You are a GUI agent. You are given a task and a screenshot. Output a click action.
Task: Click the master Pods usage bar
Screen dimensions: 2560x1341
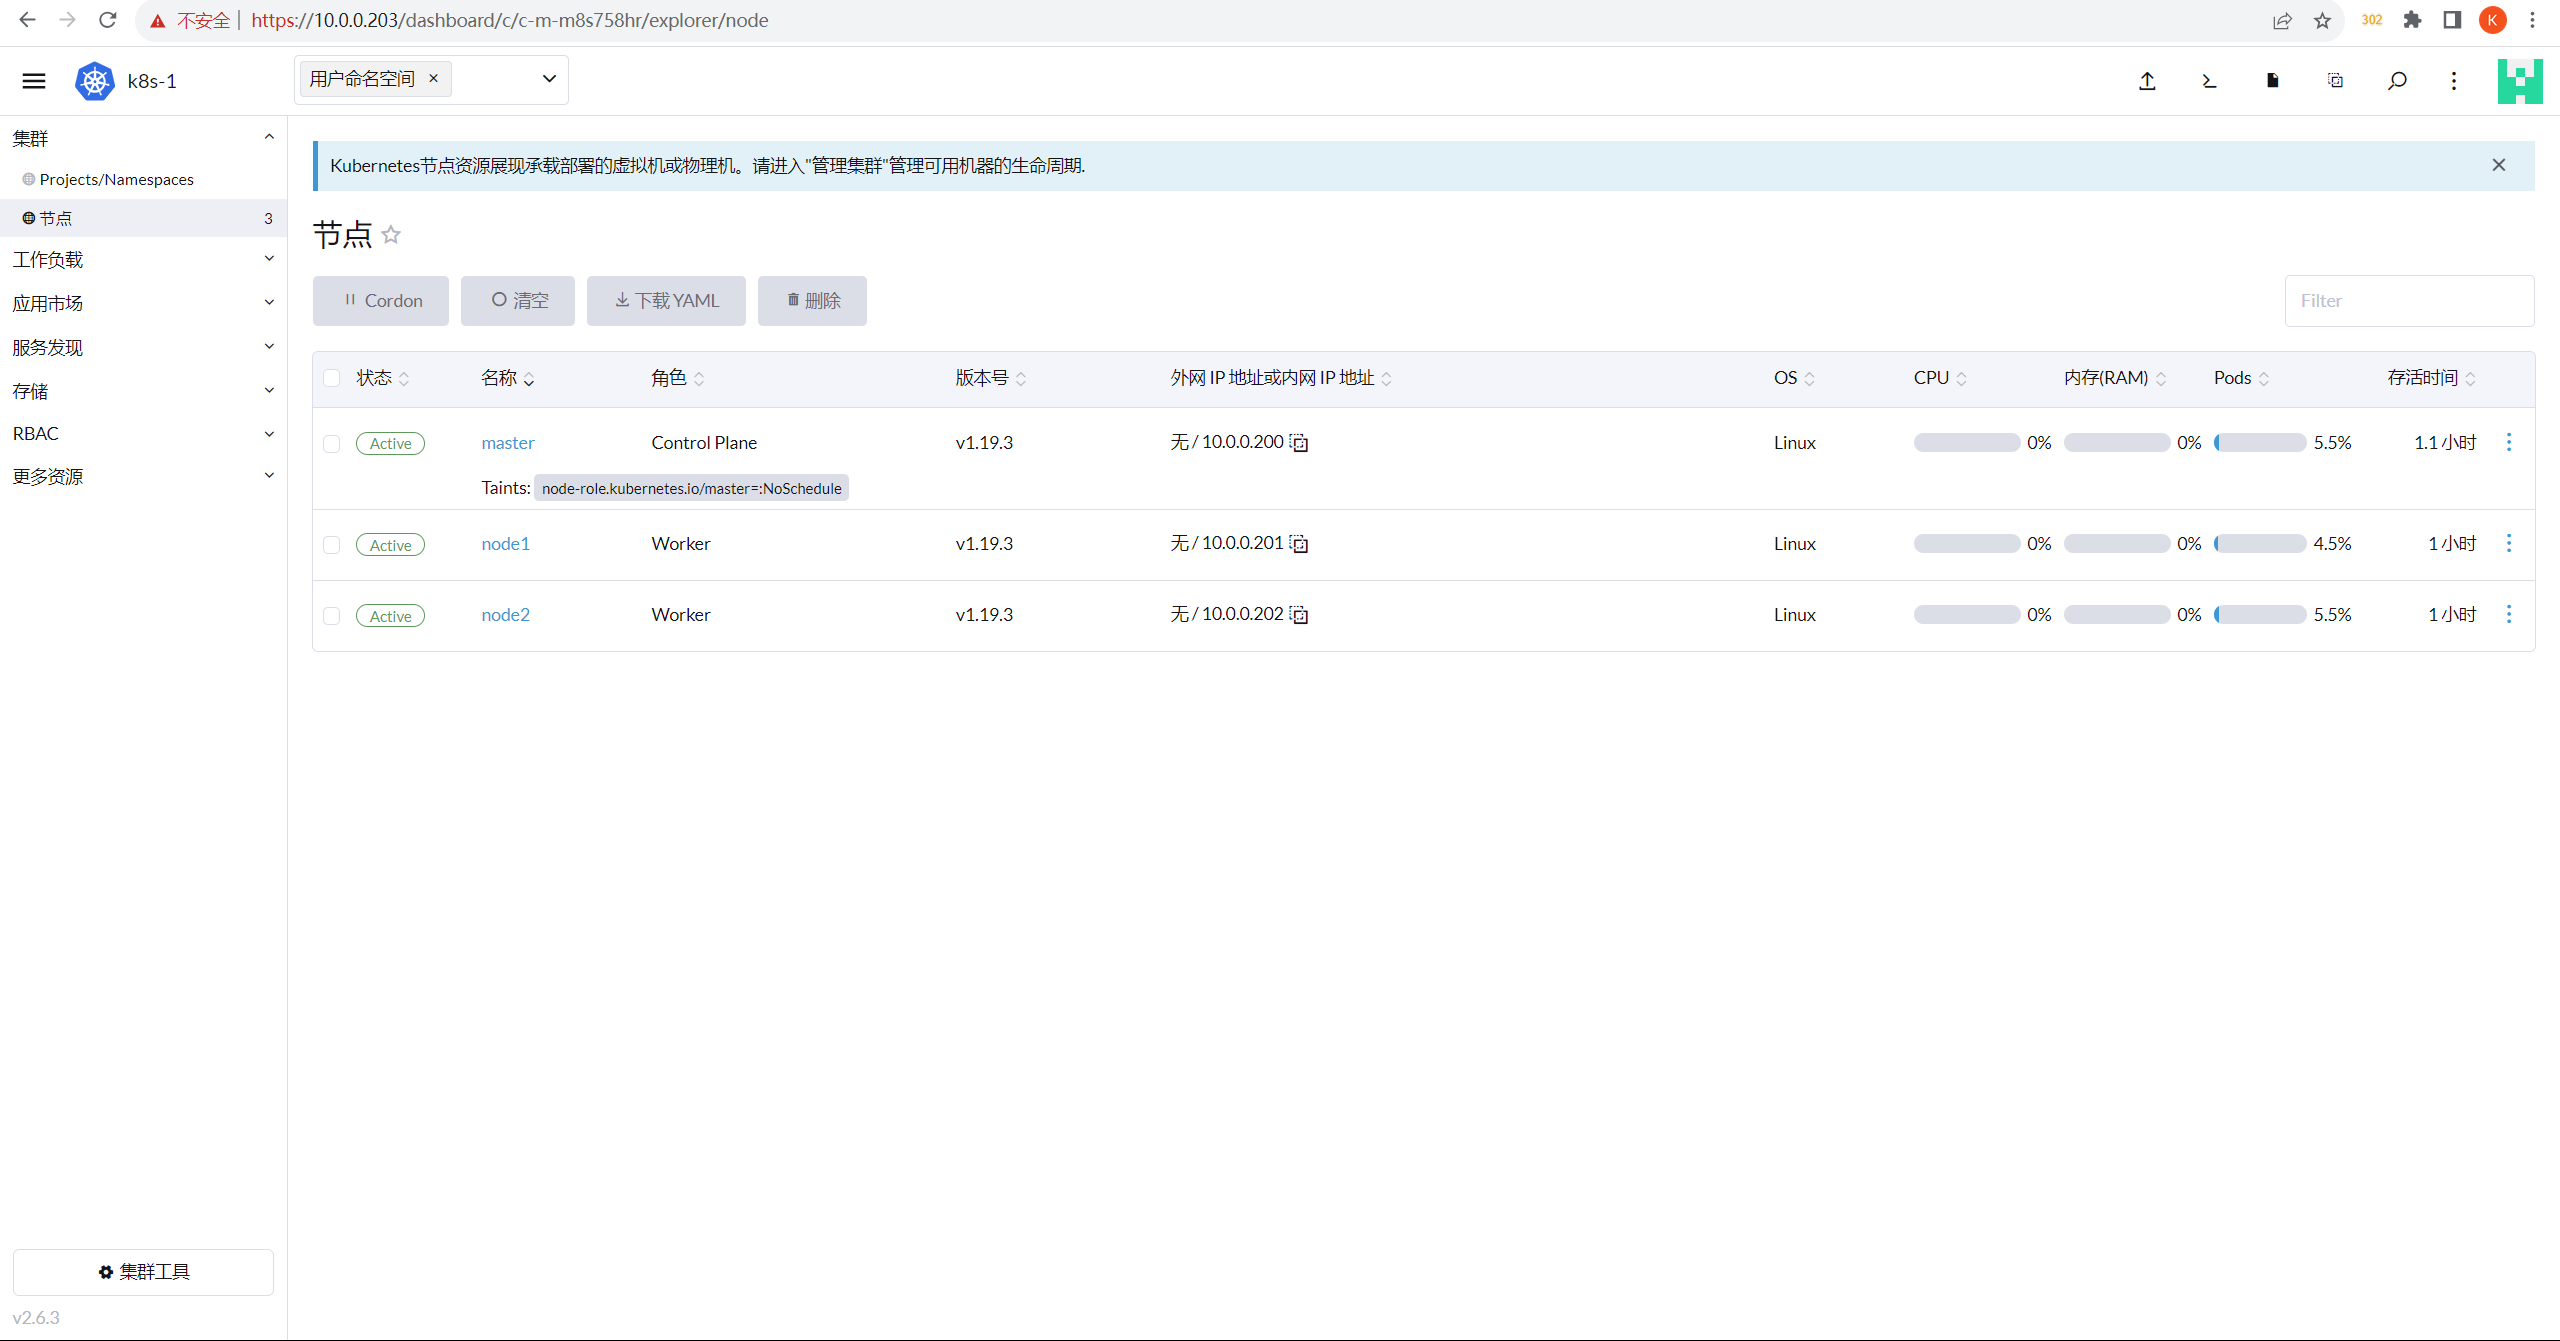2260,443
